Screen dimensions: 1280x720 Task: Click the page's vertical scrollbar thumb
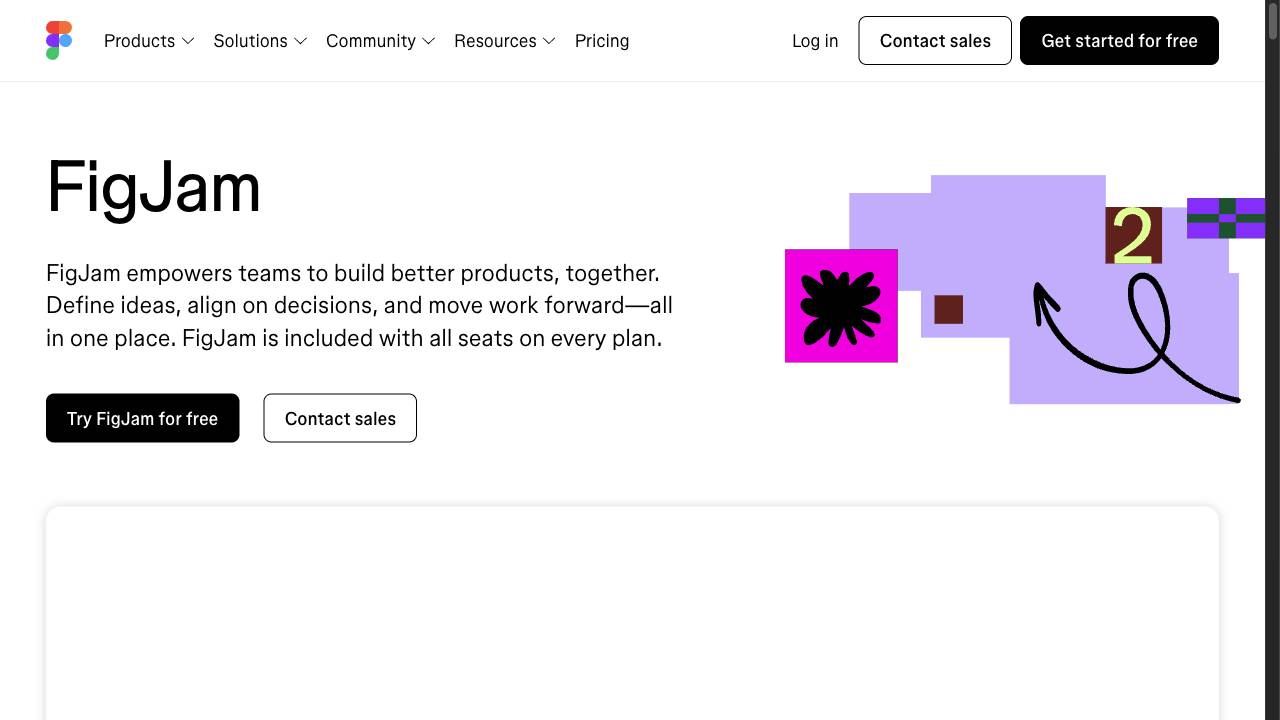[x=1273, y=22]
